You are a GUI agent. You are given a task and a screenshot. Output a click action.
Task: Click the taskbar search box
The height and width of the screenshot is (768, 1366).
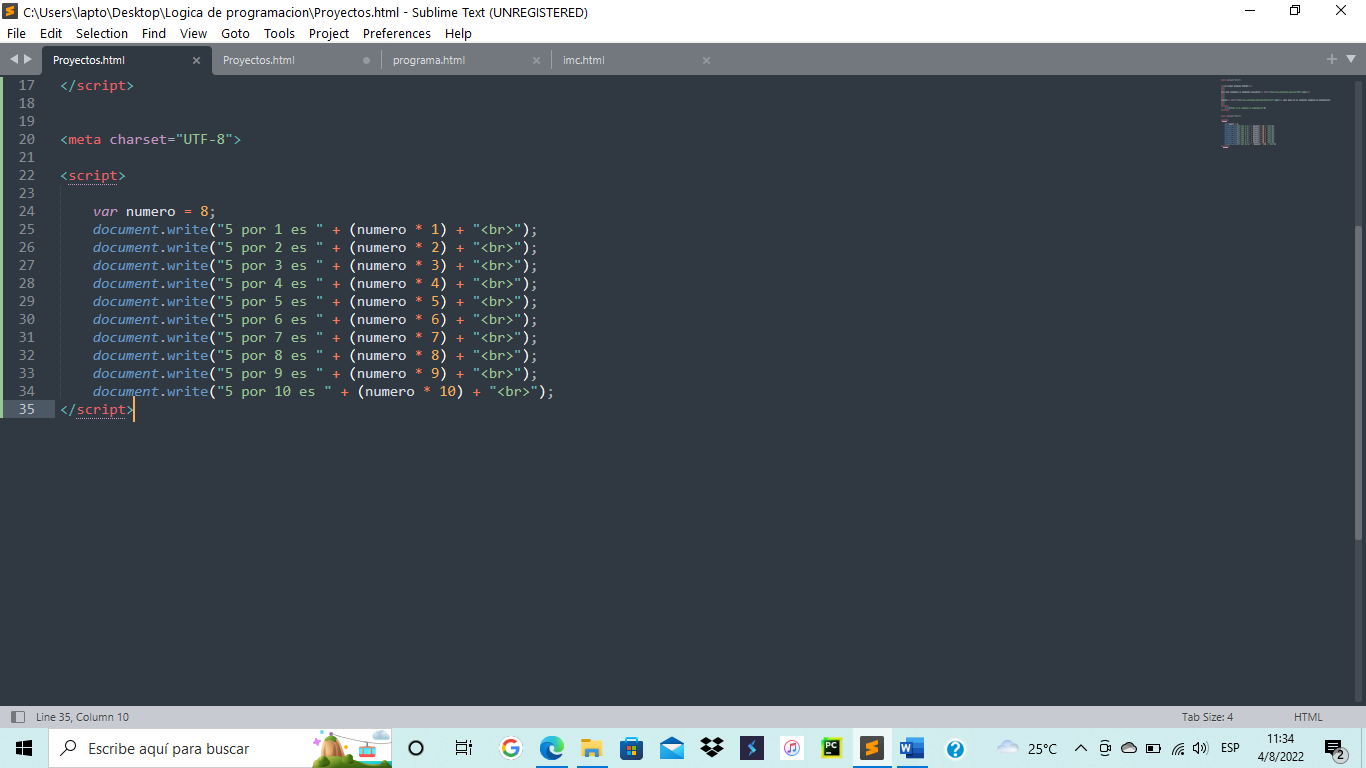click(220, 748)
